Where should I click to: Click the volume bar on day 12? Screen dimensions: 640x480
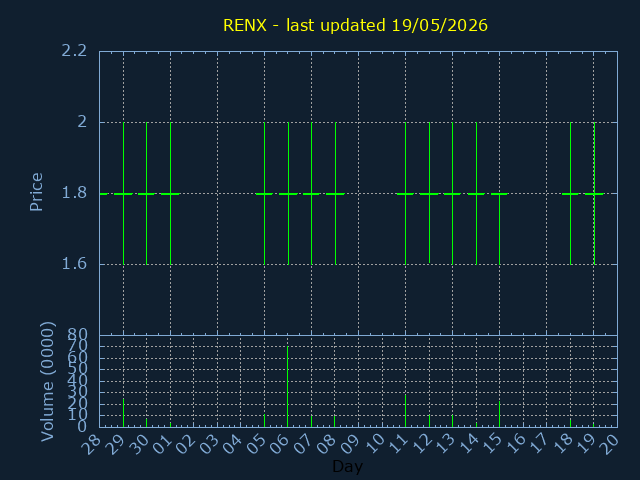(429, 421)
